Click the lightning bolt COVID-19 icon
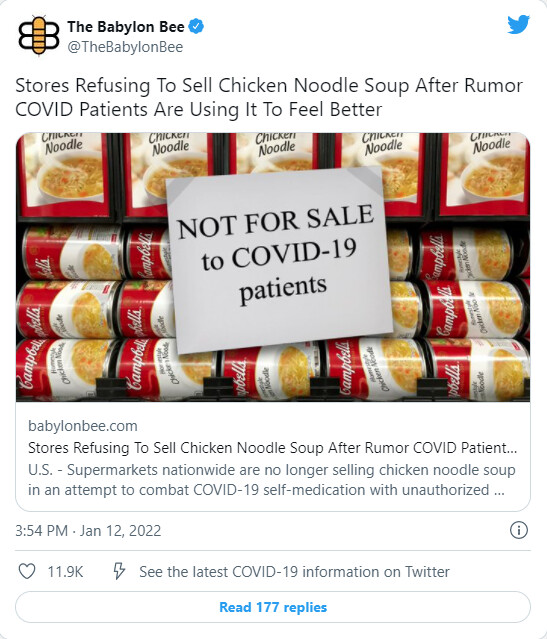Viewport: 547px width, 639px height. [119, 571]
